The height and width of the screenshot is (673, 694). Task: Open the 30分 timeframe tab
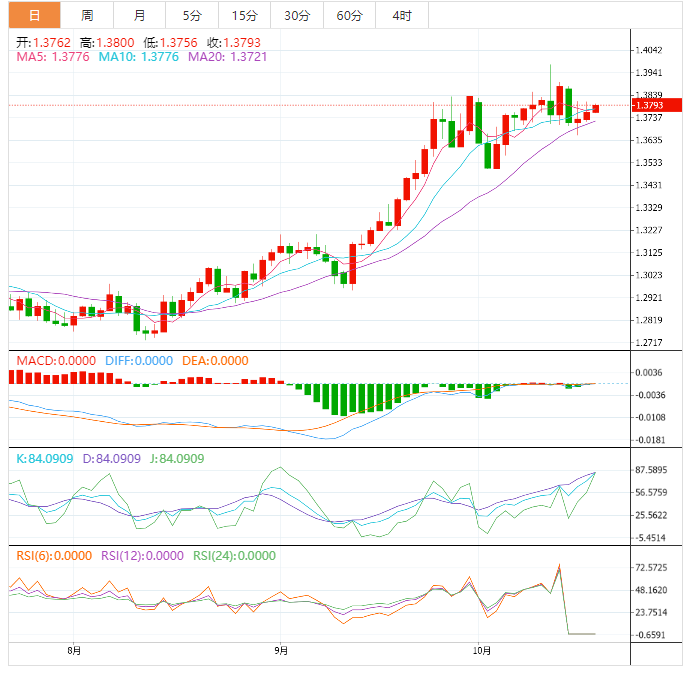297,15
